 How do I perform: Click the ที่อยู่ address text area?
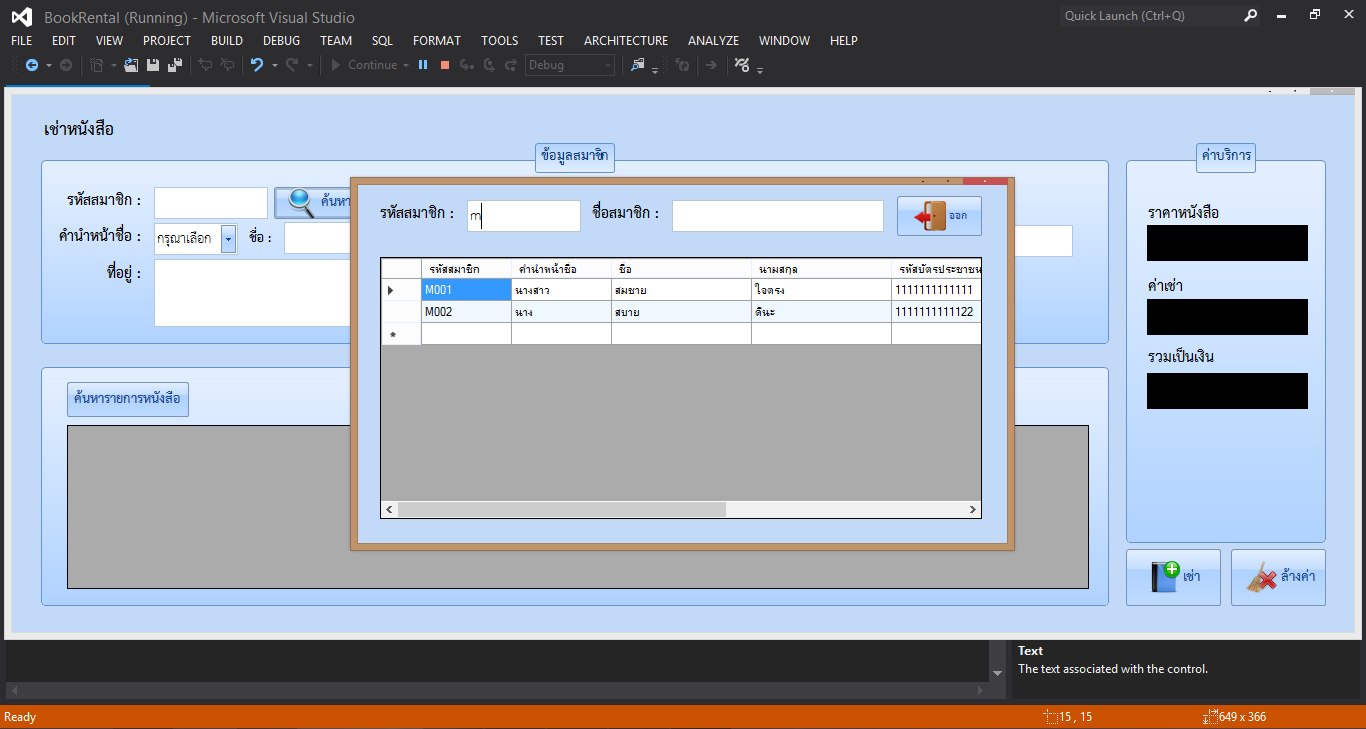[x=252, y=293]
